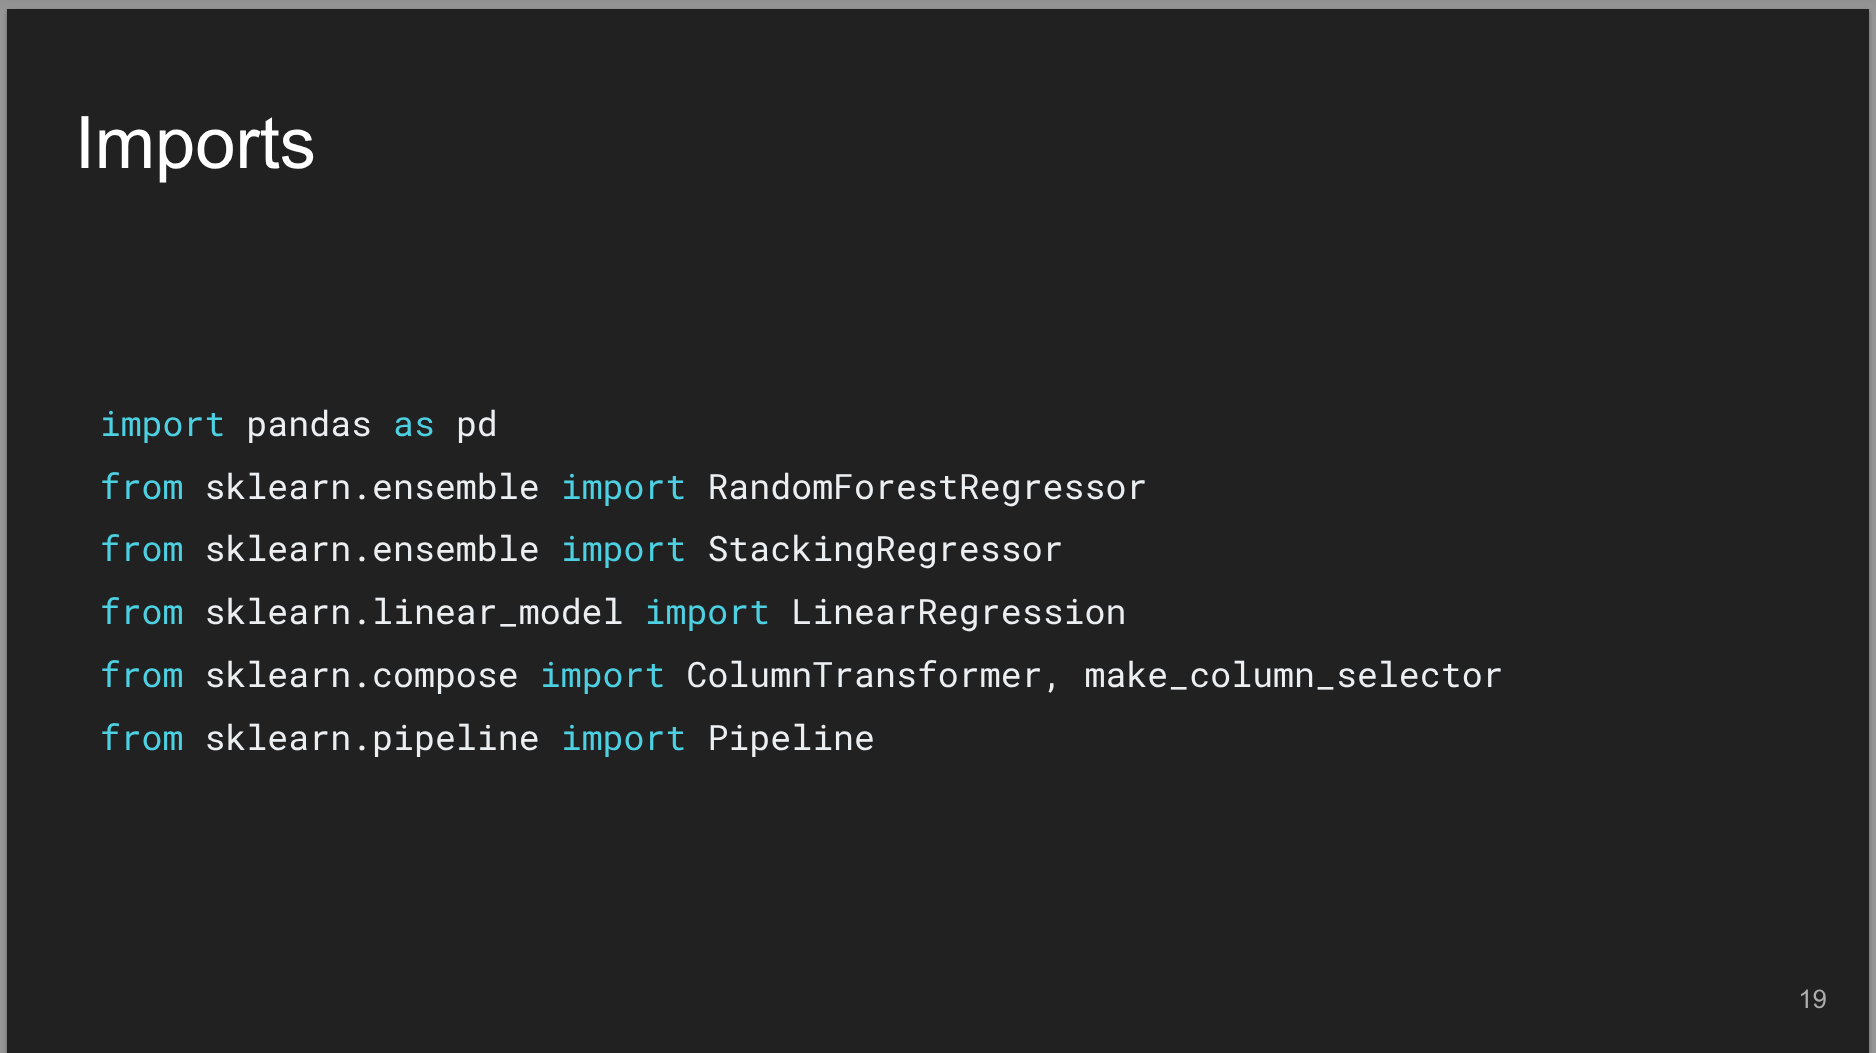1876x1053 pixels.
Task: Click the "pd" alias in the first line
Action: click(x=476, y=425)
